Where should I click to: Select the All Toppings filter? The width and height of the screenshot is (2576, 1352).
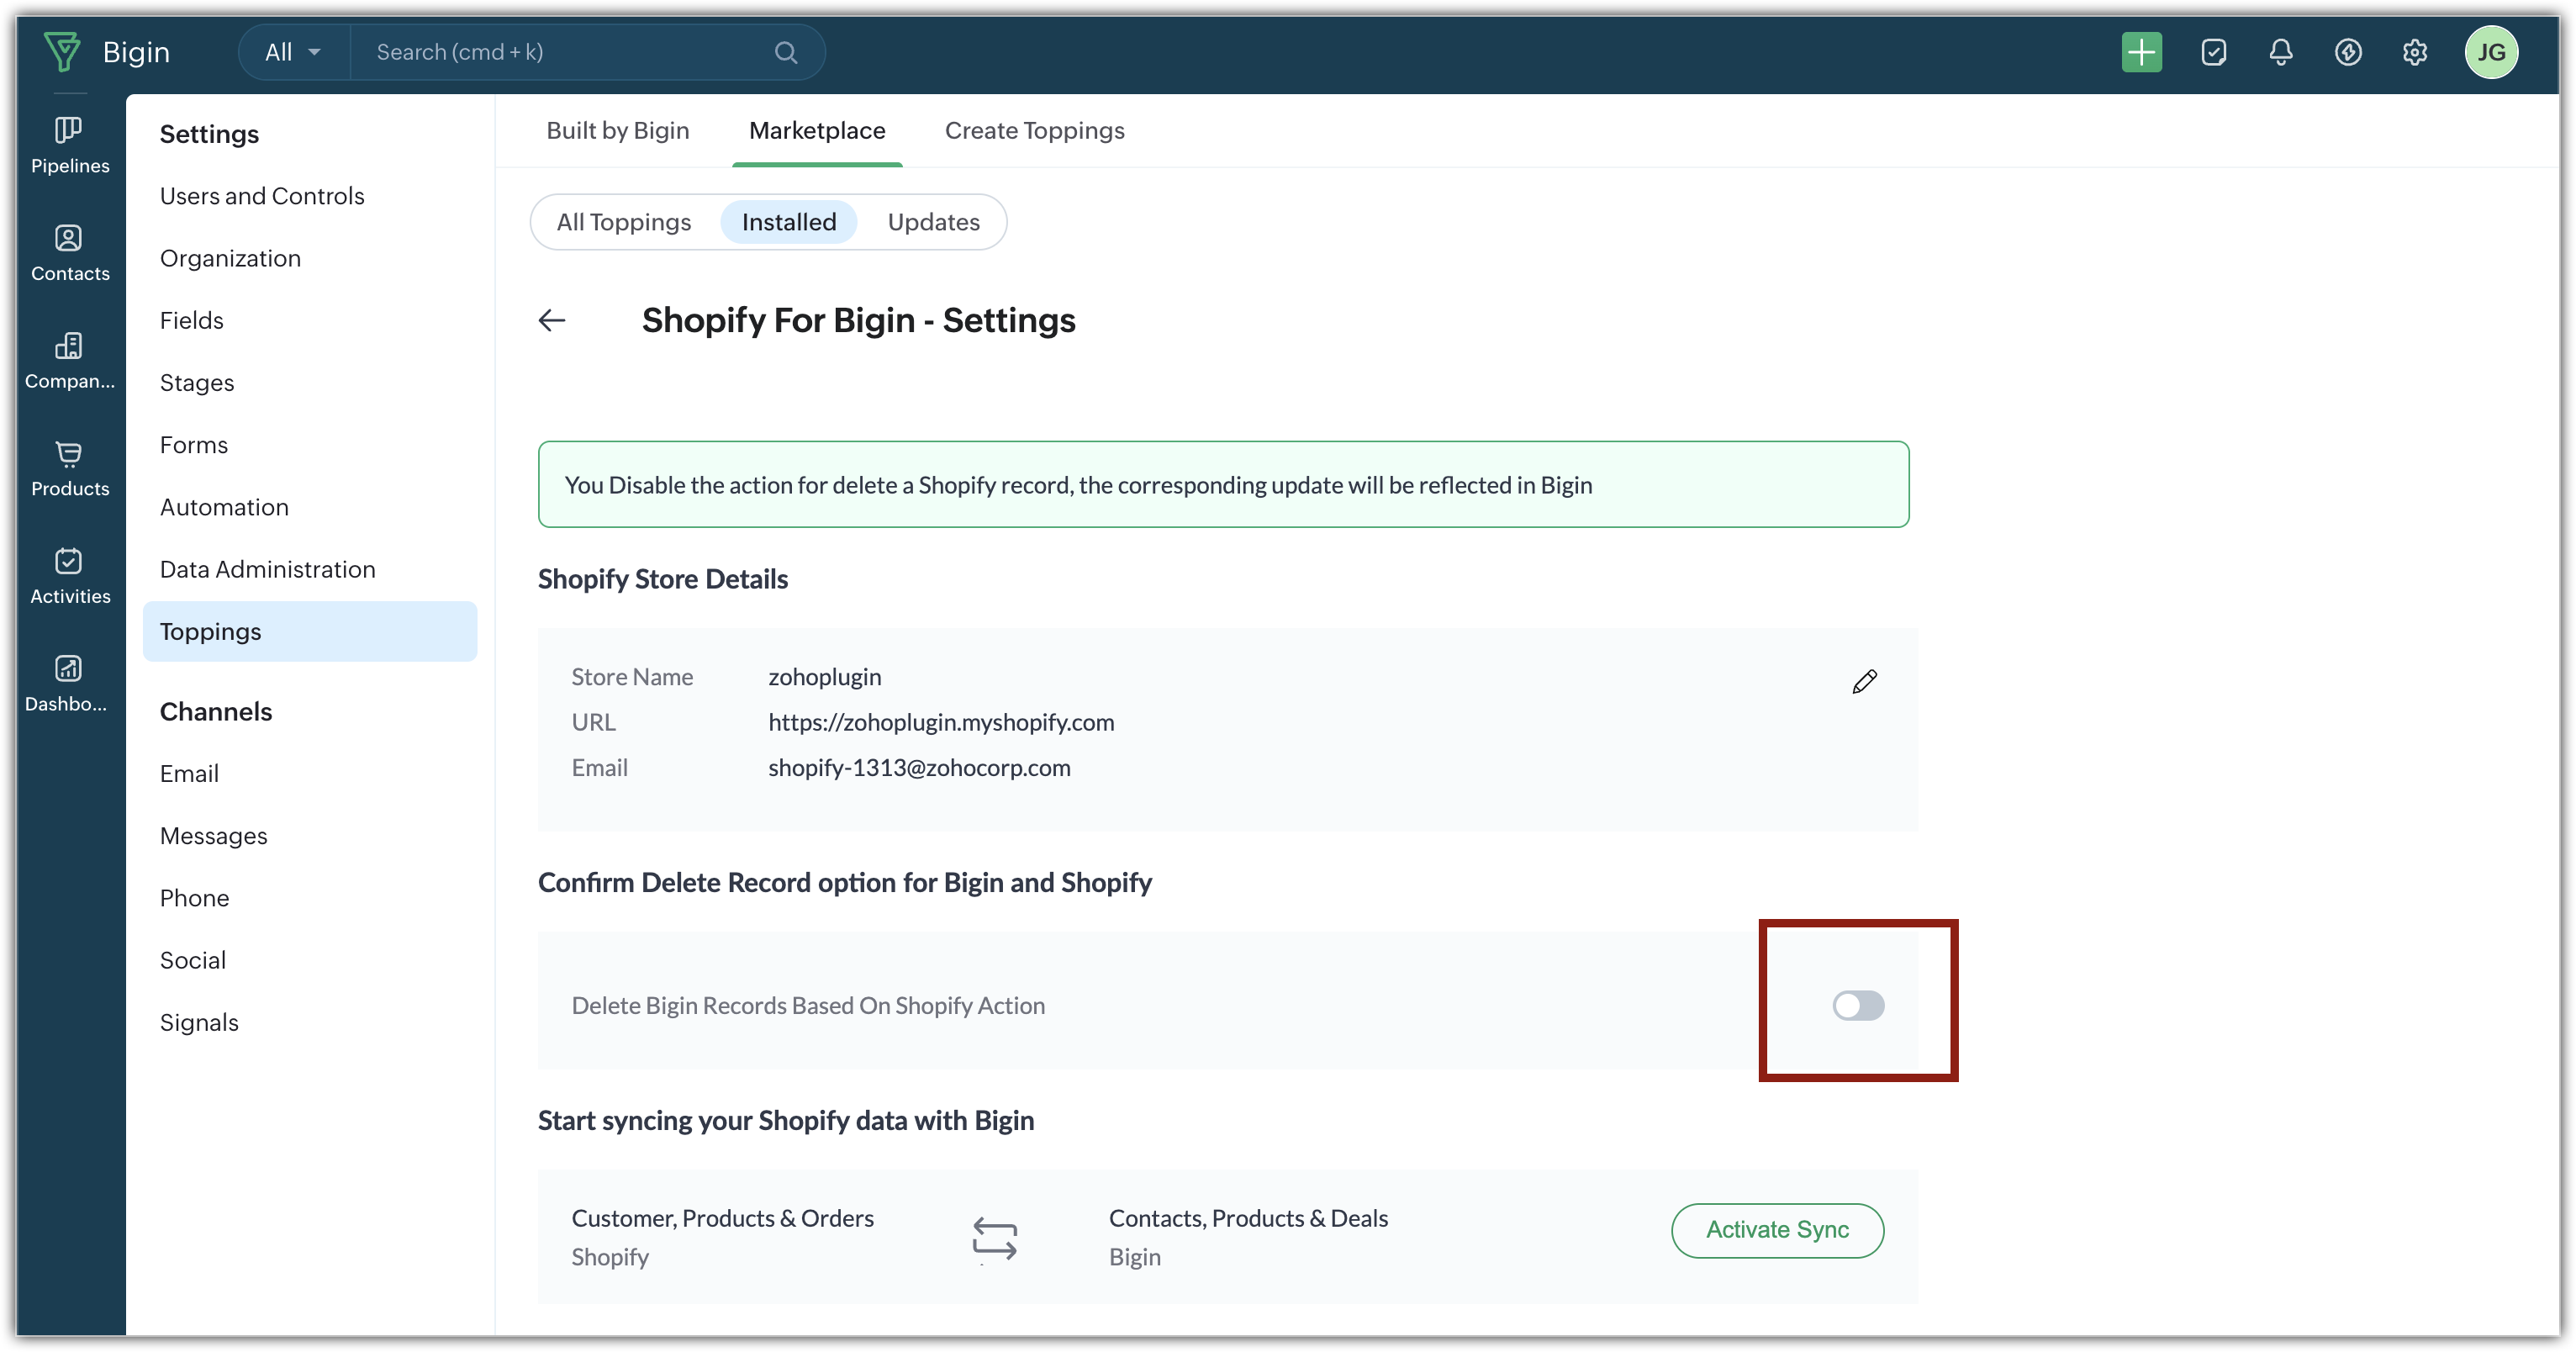coord(623,222)
